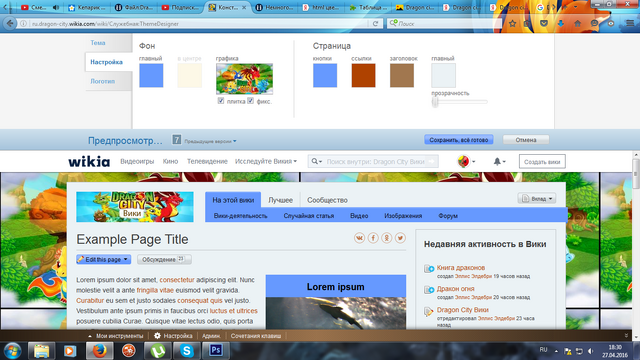Expand the Предыдущие версии dropdown
This screenshot has width=640, height=360.
coord(210,141)
